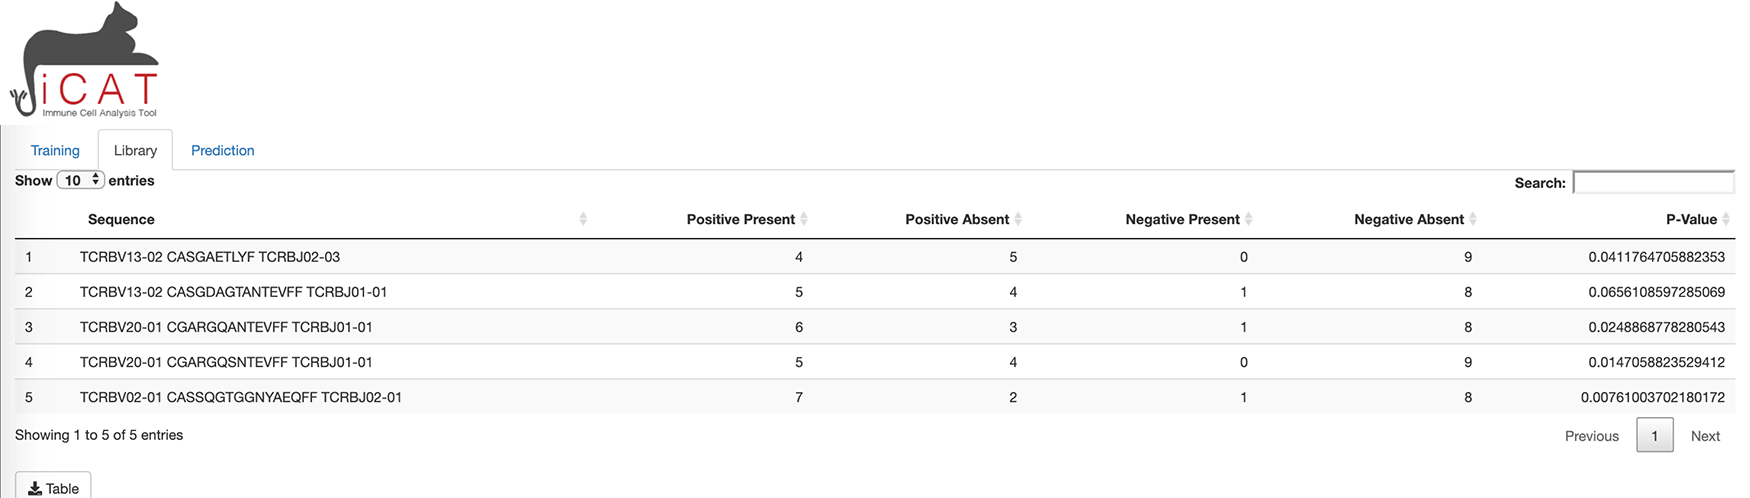Sort by Positive Present column
The width and height of the screenshot is (1750, 498).
pos(741,219)
